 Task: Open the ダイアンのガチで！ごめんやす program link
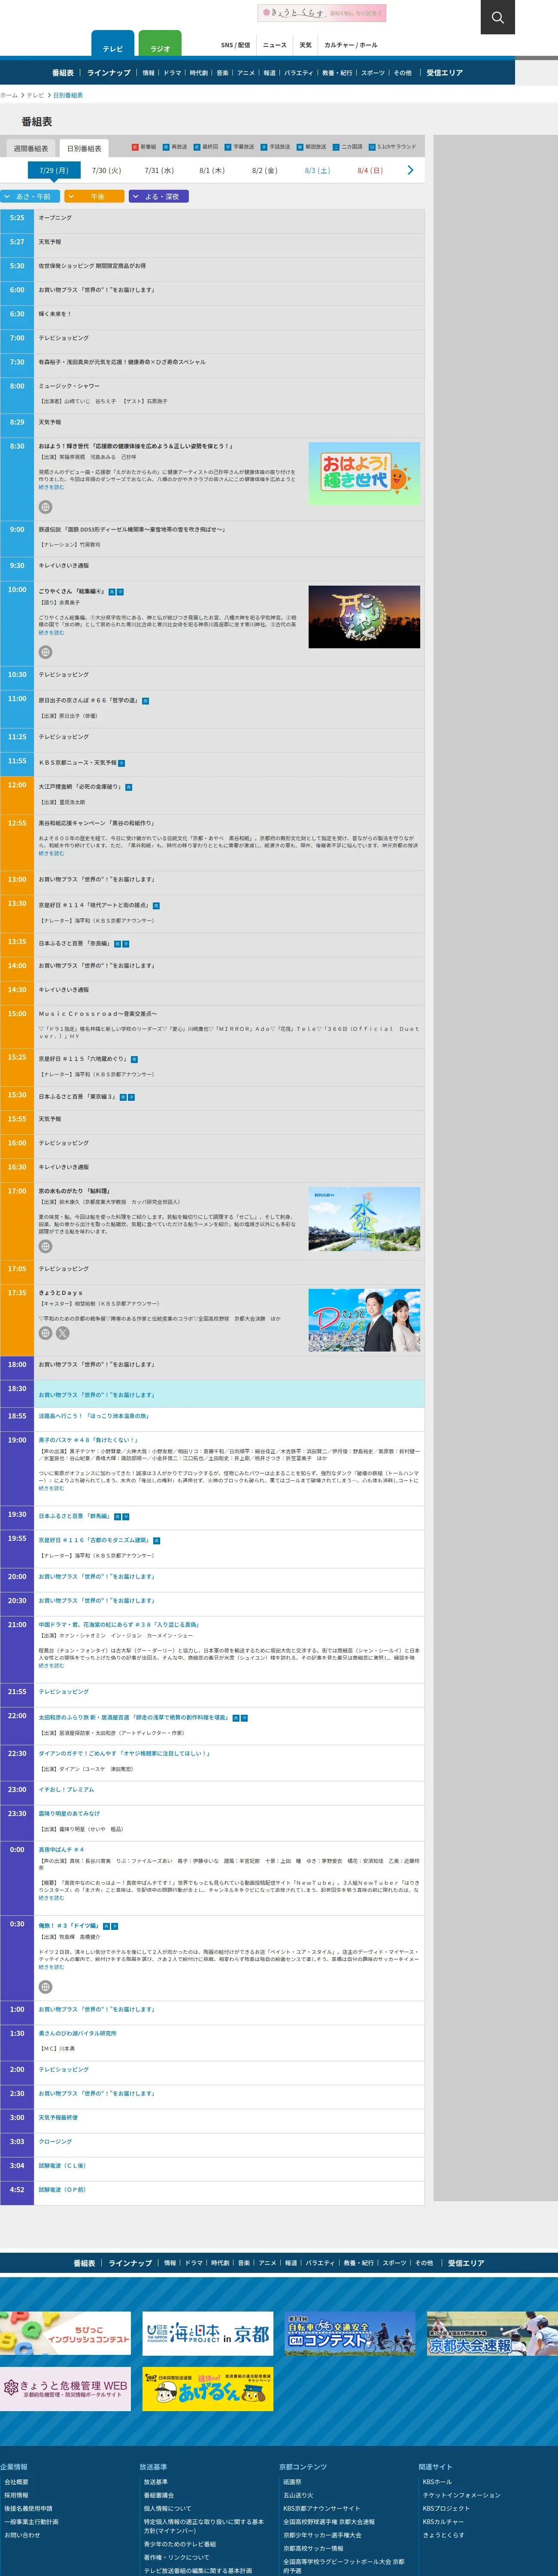[124, 1754]
